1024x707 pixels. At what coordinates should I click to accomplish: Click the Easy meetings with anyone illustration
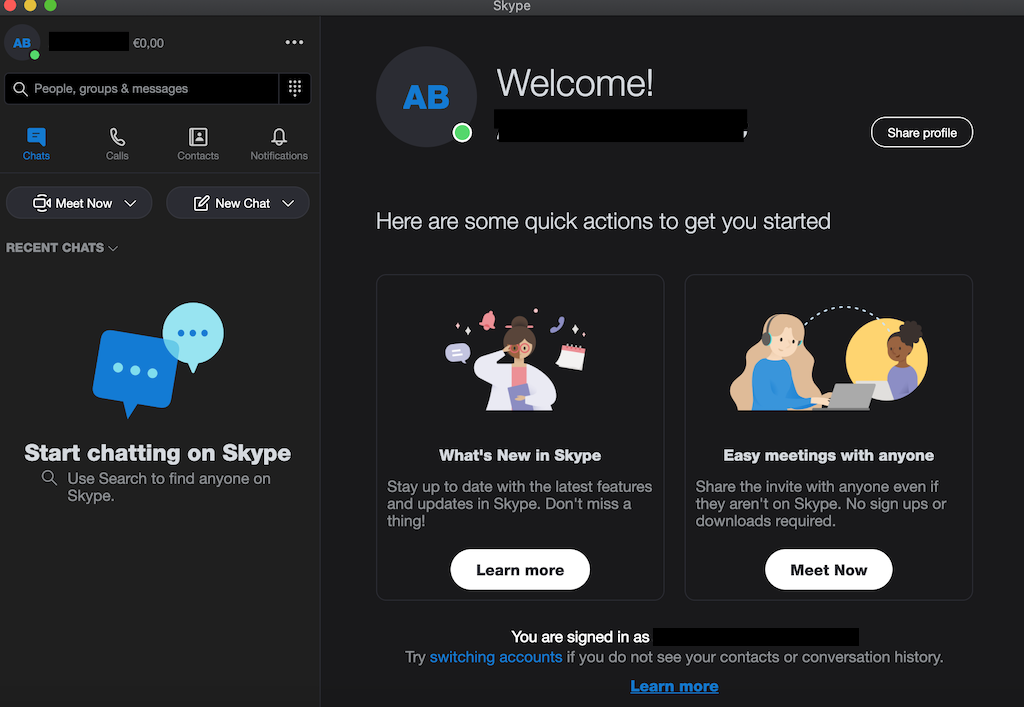click(828, 358)
